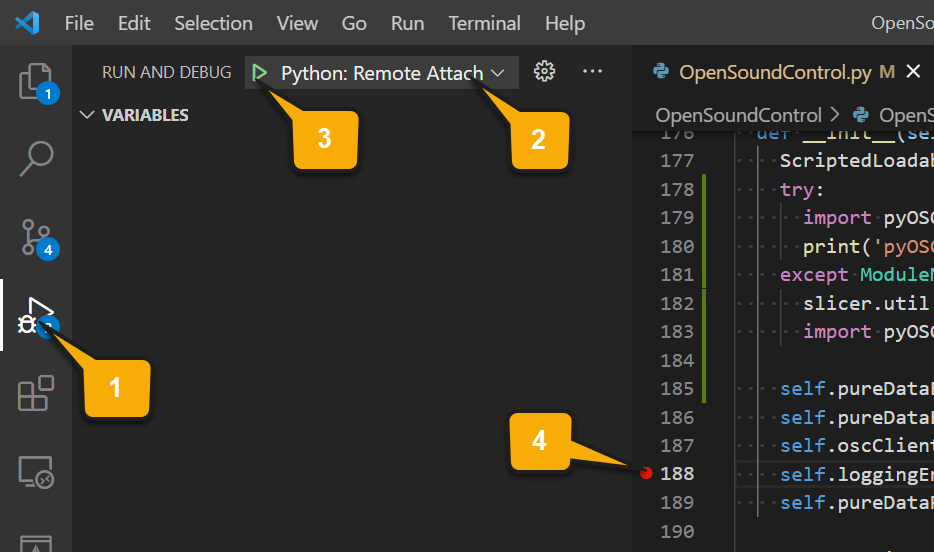Screen dimensions: 934x552
Task: Click the Python file icon on the editor tab
Action: pyautogui.click(x=661, y=71)
